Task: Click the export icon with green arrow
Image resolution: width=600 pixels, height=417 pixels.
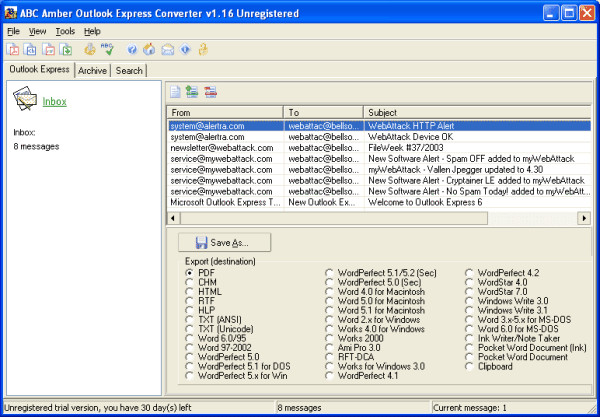Action: (66, 49)
